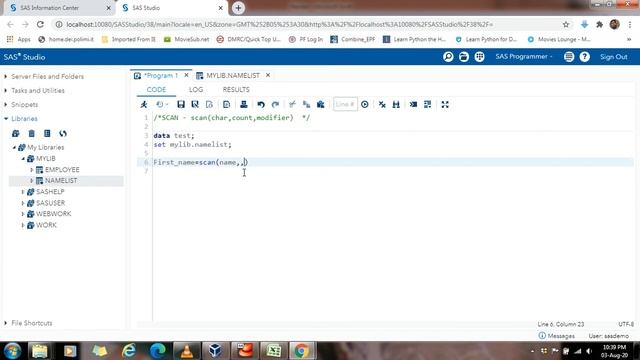Save the program with the floppy disk icon
The height and width of the screenshot is (360, 640).
tap(181, 104)
